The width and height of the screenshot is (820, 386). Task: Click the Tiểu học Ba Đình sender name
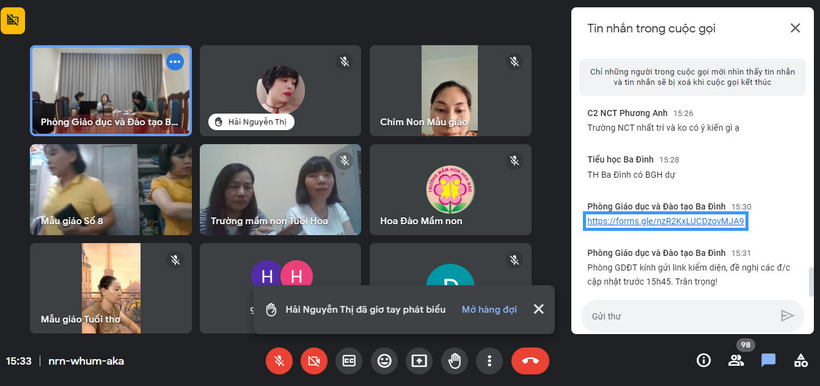[x=620, y=160]
